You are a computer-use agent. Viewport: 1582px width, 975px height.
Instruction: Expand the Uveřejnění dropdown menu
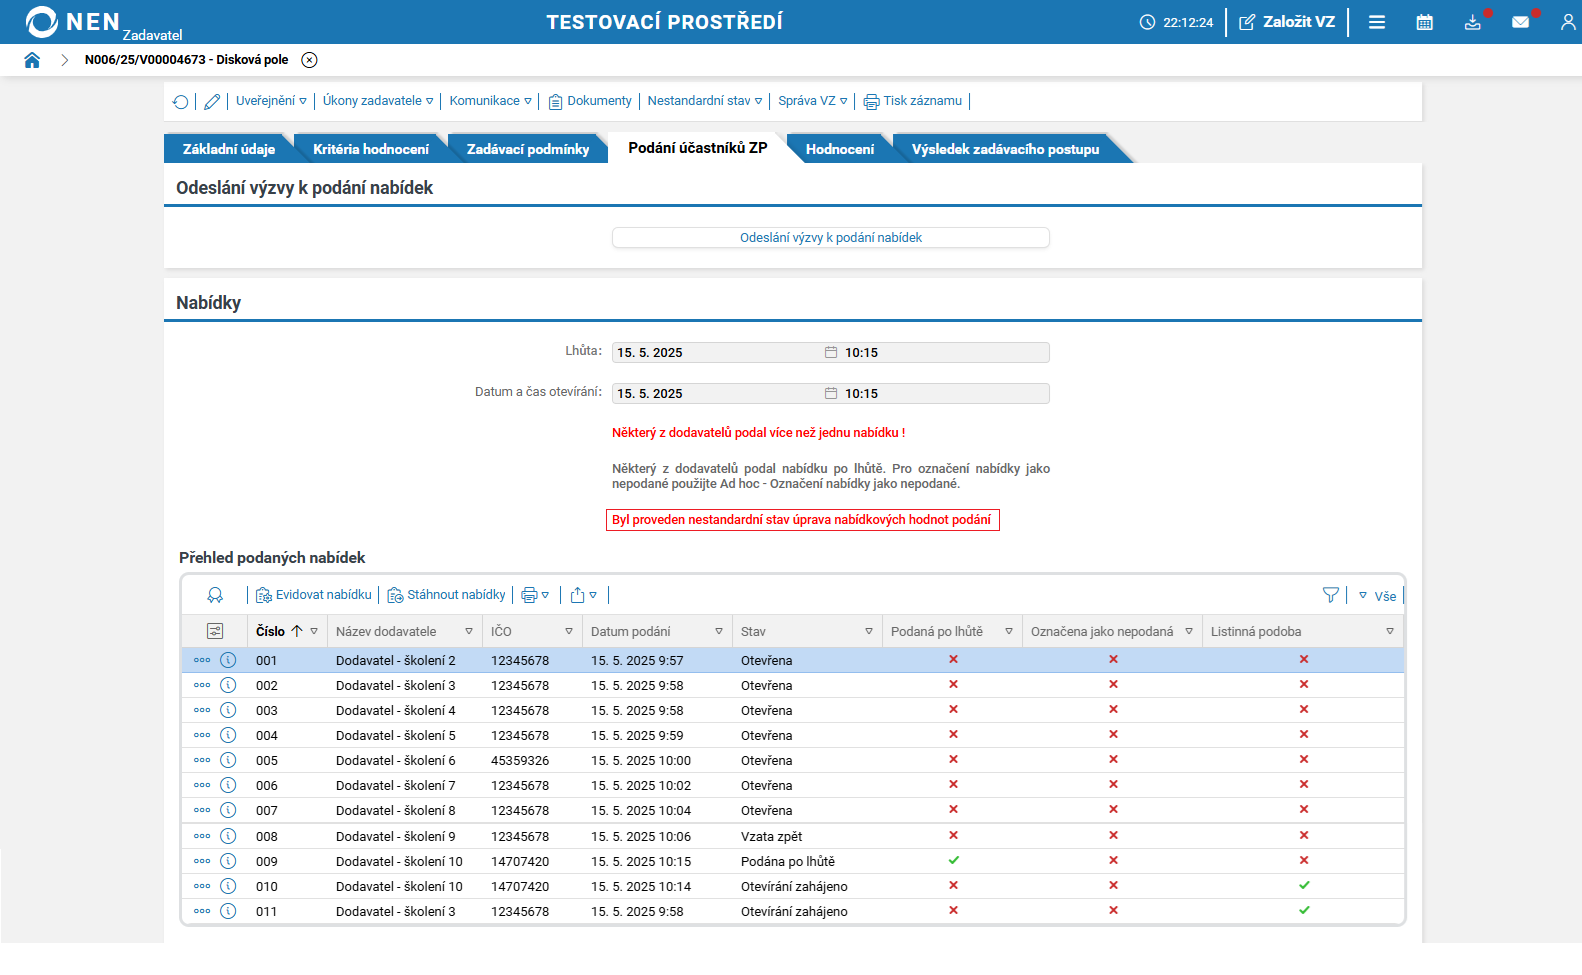[x=271, y=101]
